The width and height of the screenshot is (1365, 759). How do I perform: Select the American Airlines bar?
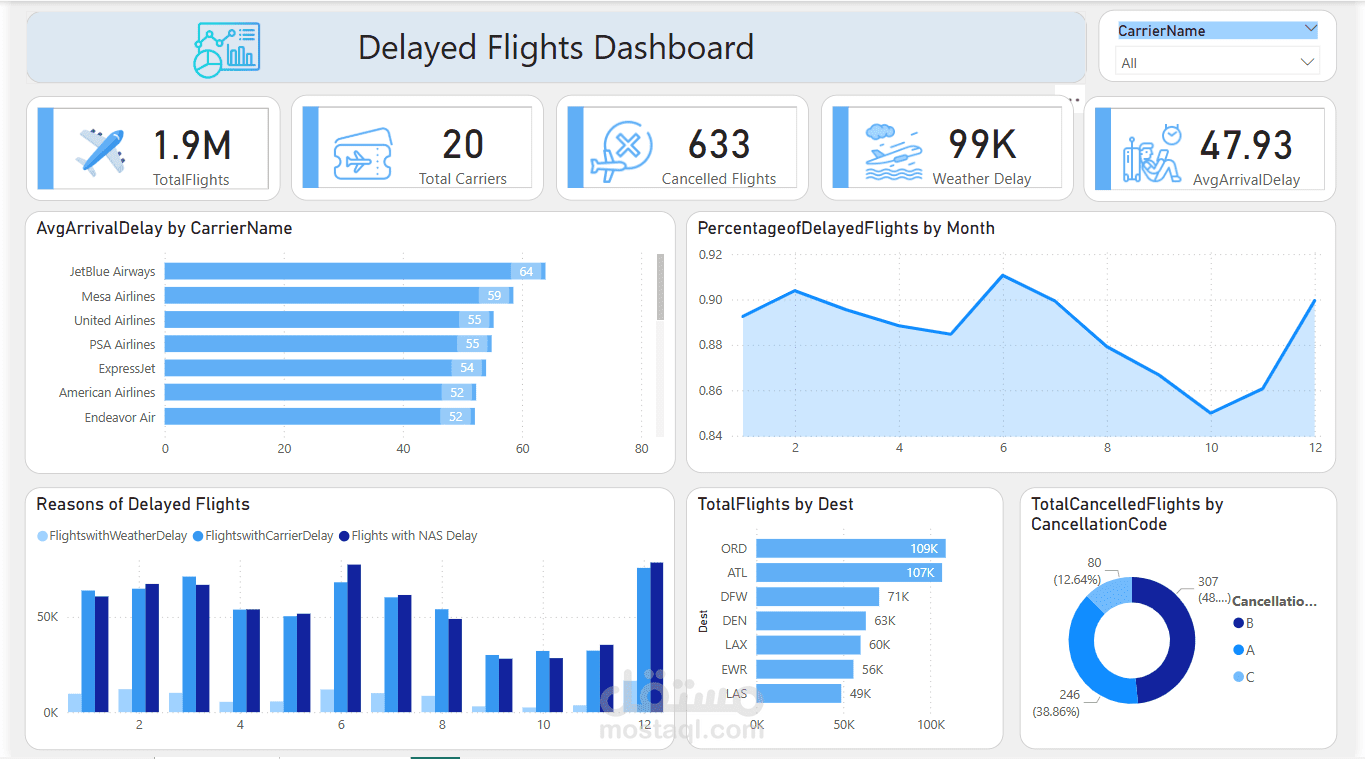click(x=320, y=392)
